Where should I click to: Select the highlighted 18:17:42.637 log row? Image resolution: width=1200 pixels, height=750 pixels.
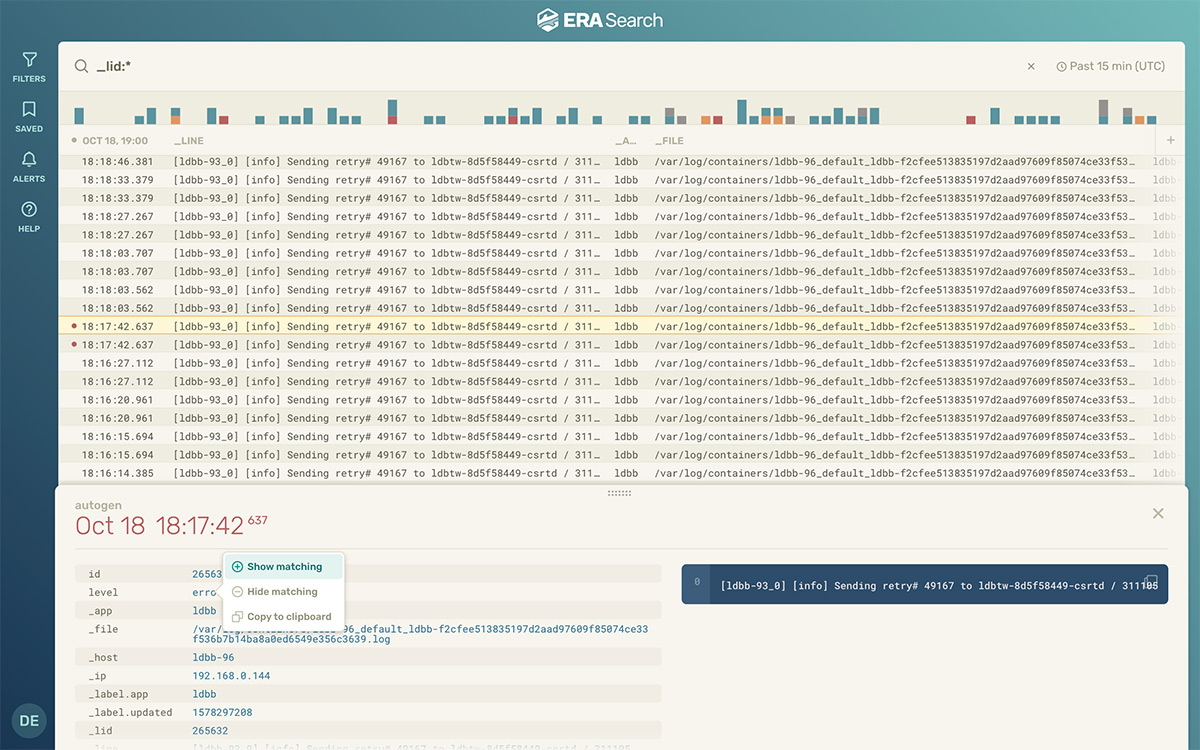click(x=621, y=326)
